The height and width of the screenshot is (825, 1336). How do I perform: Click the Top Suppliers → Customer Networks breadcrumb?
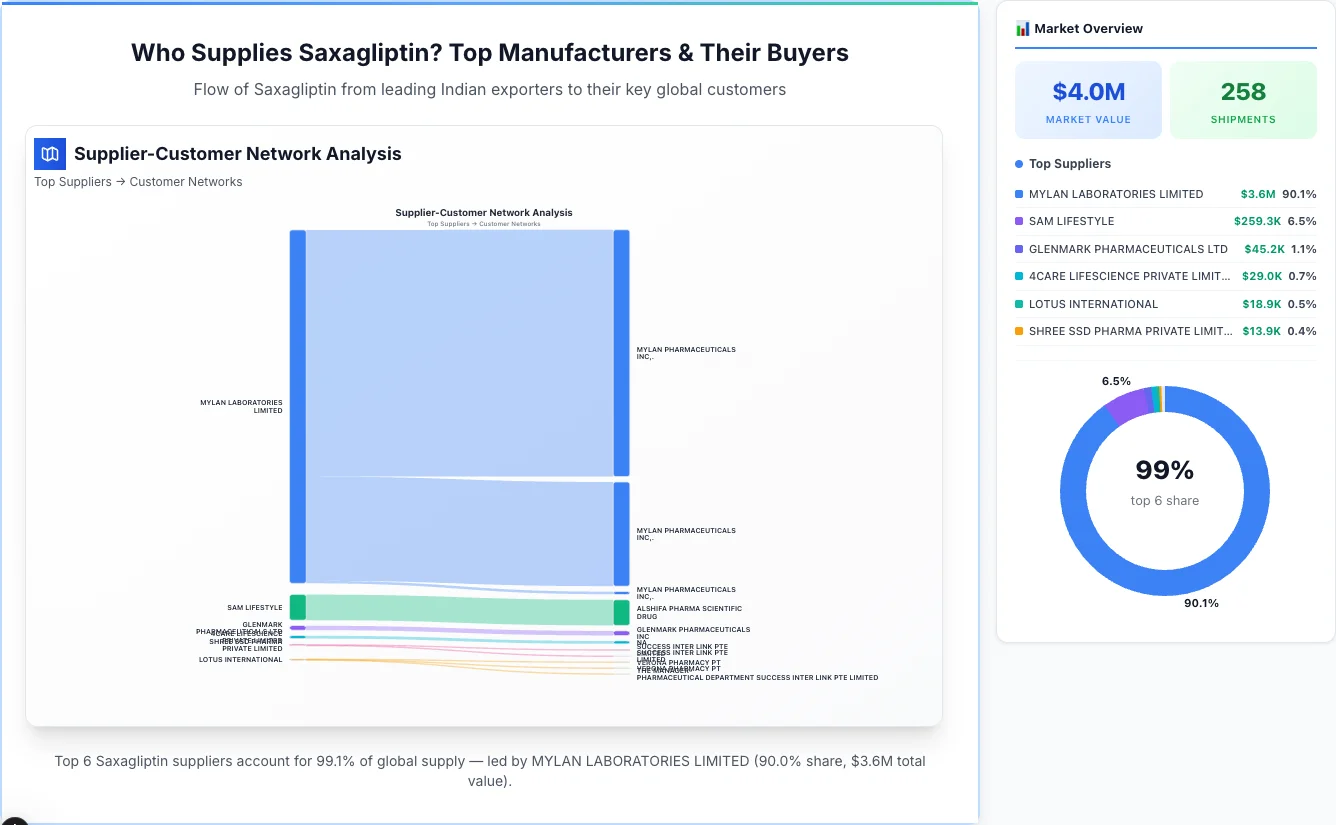138,181
